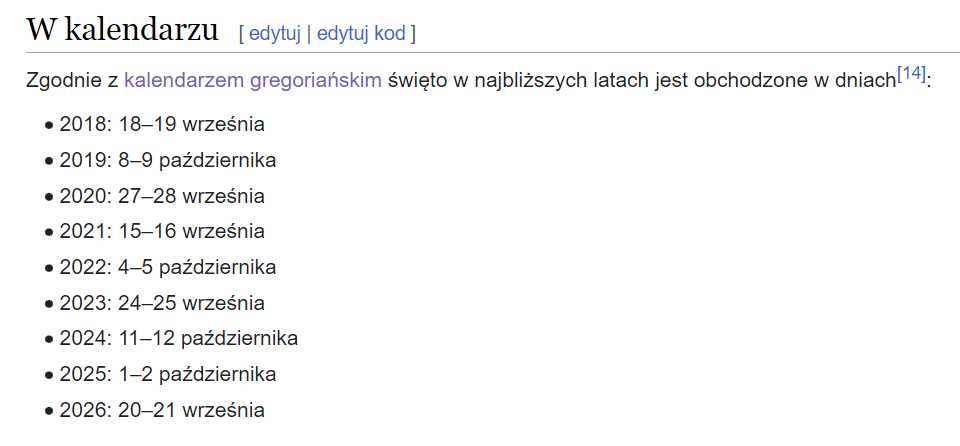Select the 2024: 11–12 października entry
Image resolution: width=960 pixels, height=446 pixels.
pos(179,339)
